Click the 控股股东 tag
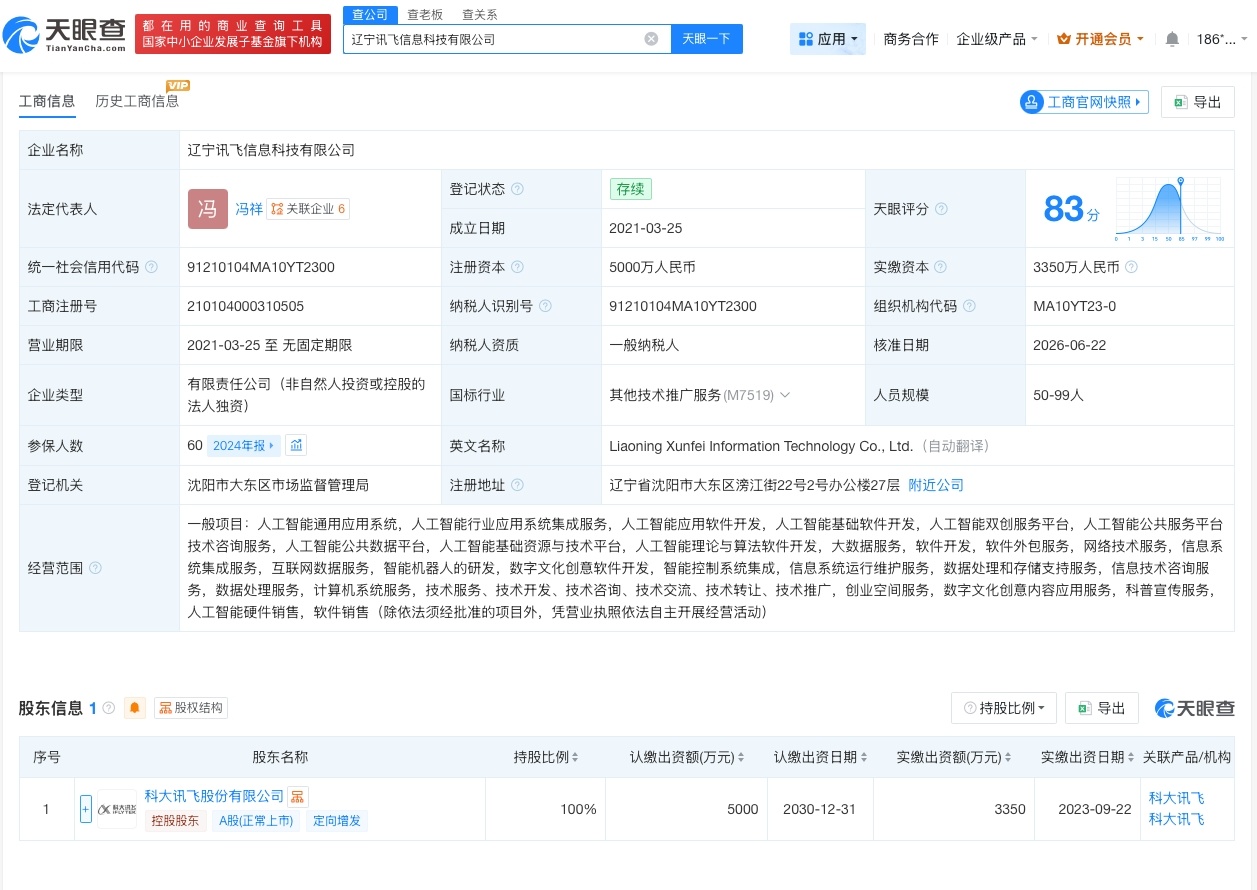1257x890 pixels. pyautogui.click(x=176, y=821)
